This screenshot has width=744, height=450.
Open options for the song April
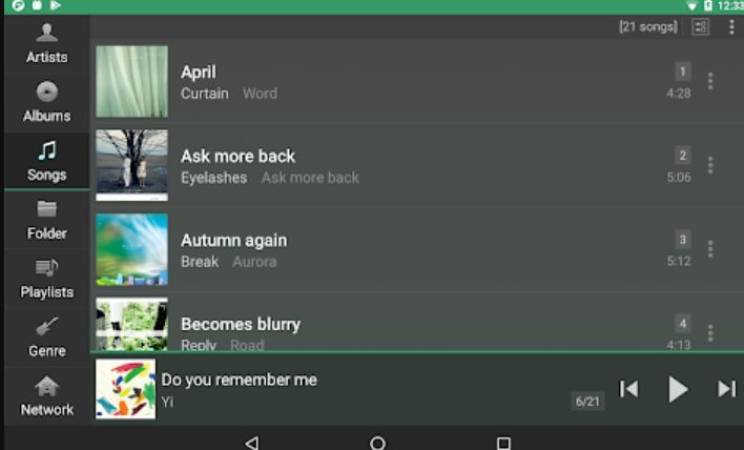710,81
